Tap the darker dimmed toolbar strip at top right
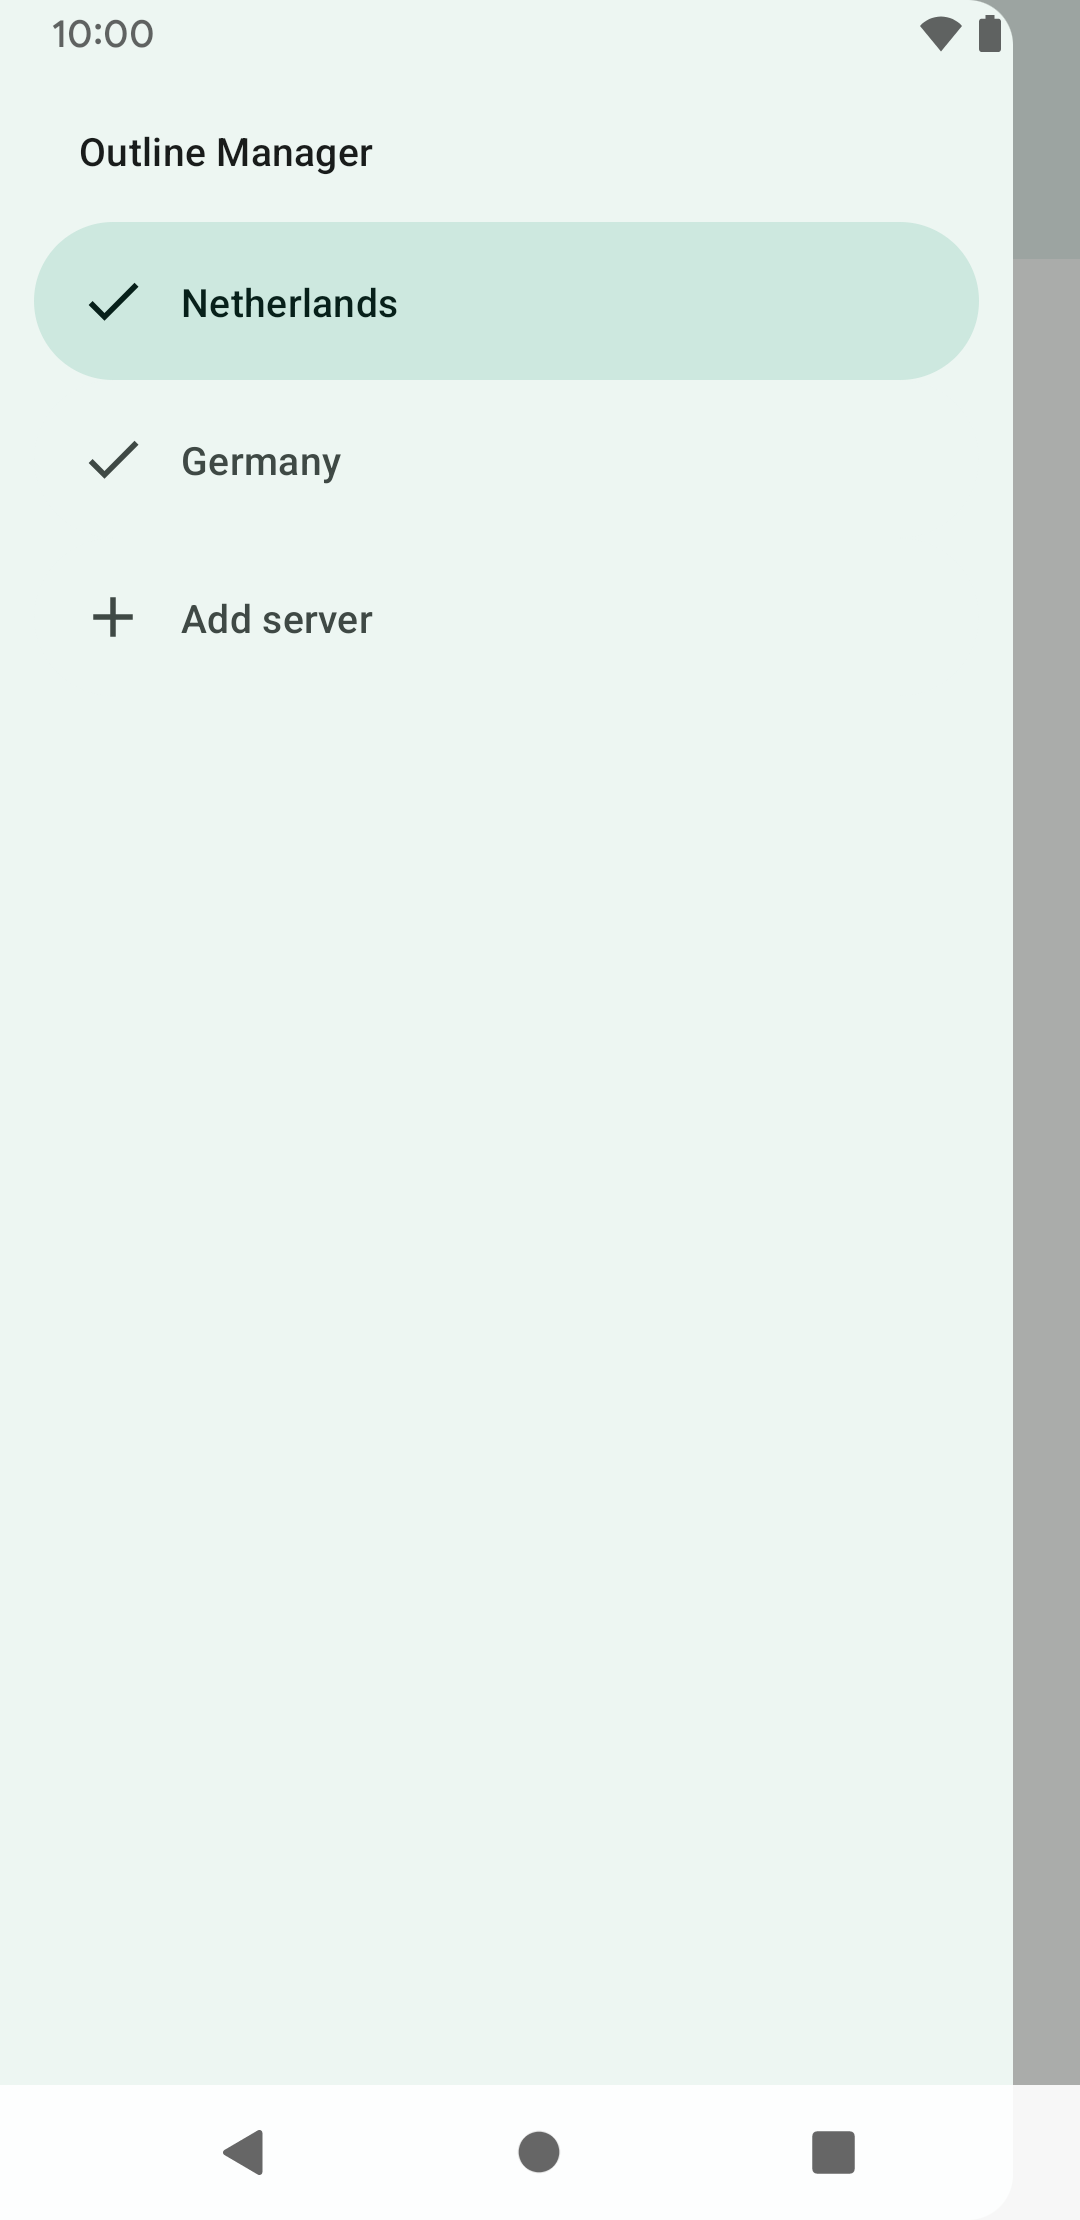This screenshot has height=2220, width=1080. point(1046,130)
